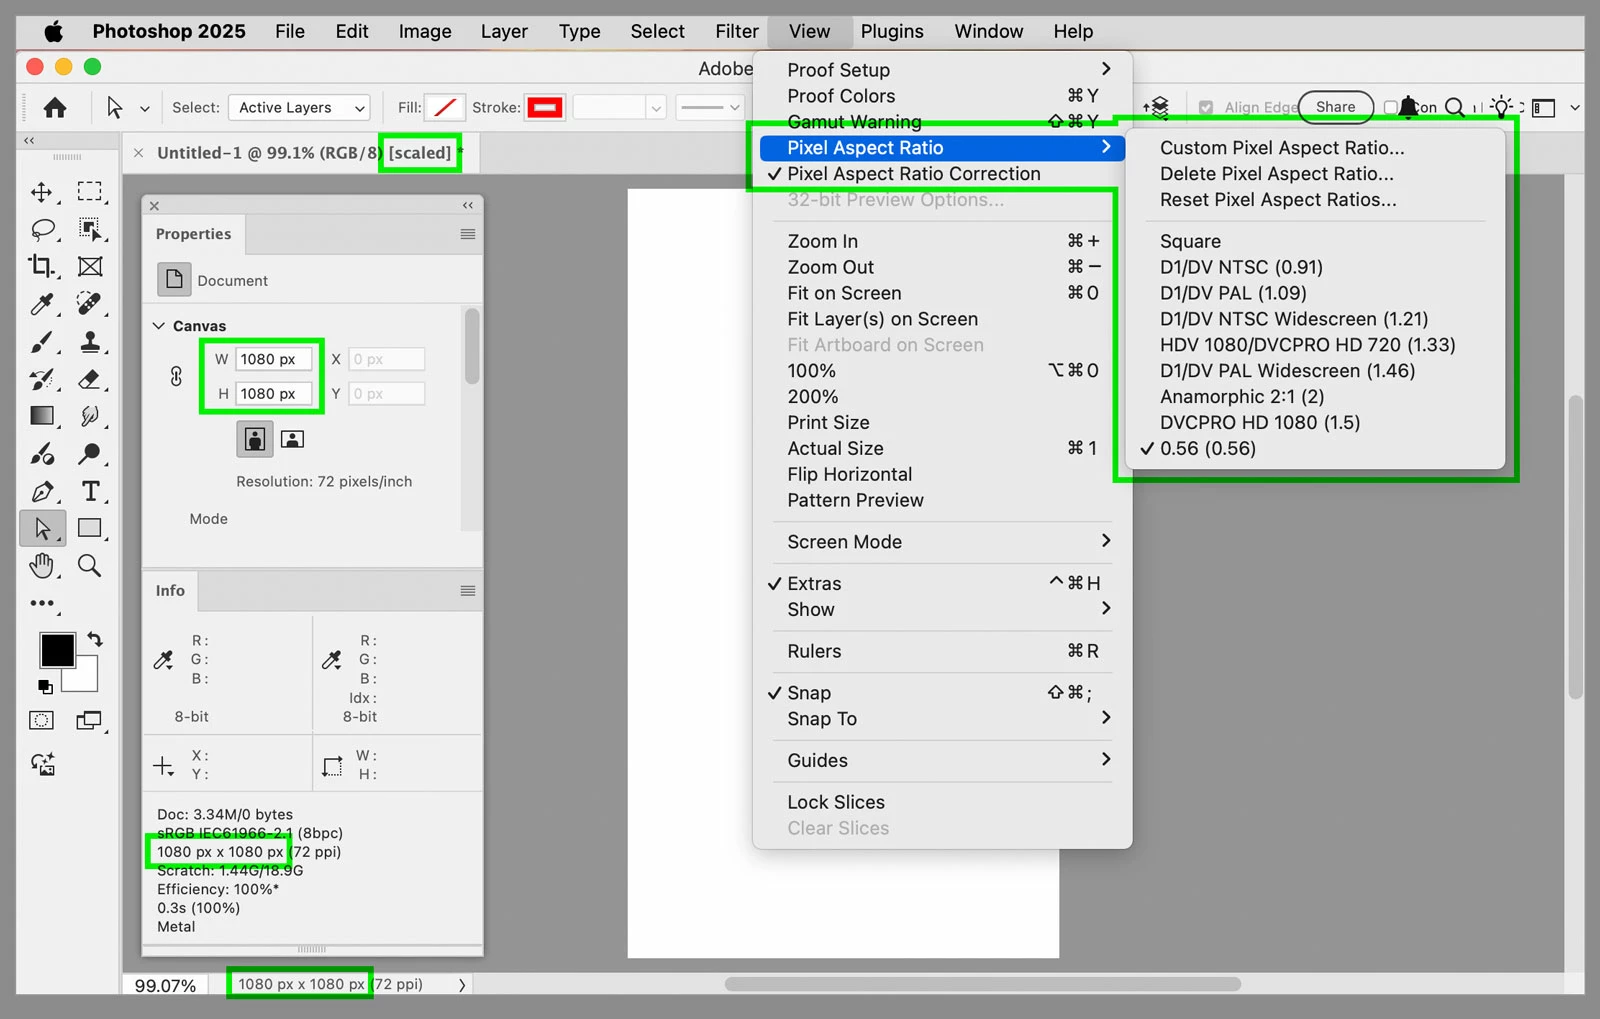Choose Square pixel aspect ratio

click(x=1314, y=241)
